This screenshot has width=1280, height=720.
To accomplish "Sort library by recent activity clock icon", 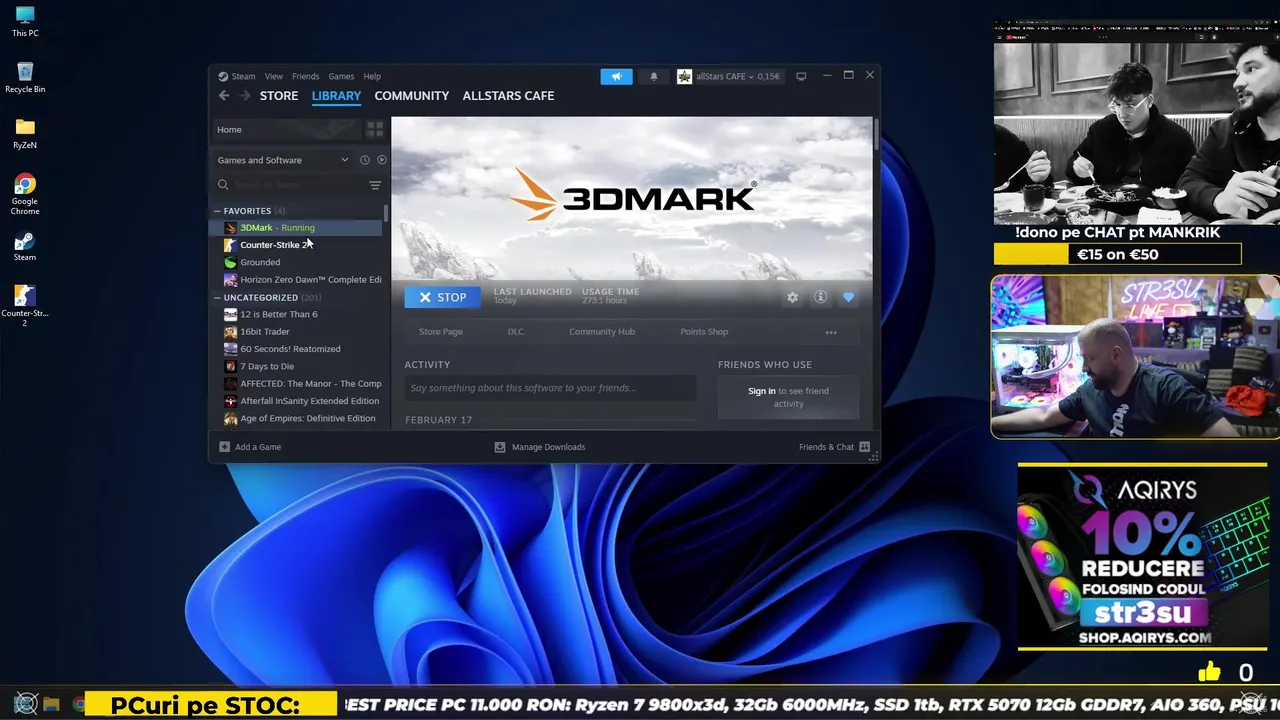I will point(365,160).
